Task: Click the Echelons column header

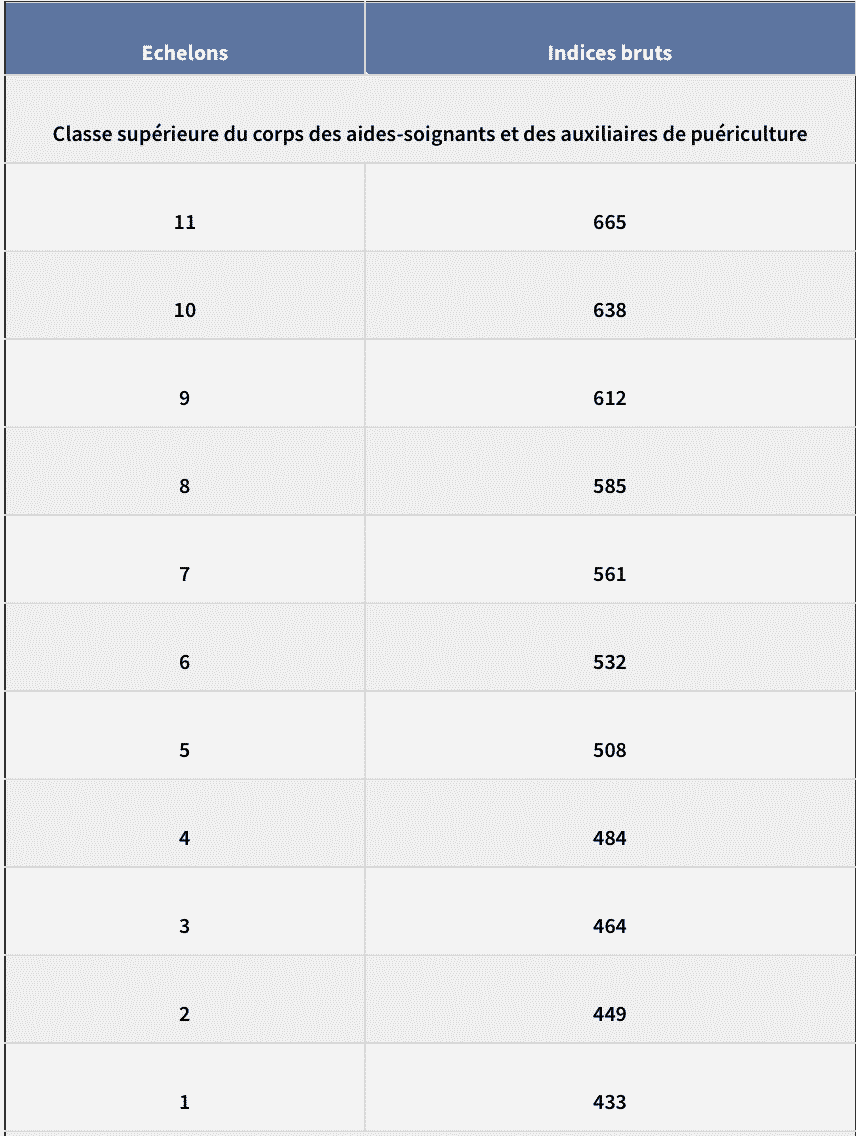Action: click(185, 53)
